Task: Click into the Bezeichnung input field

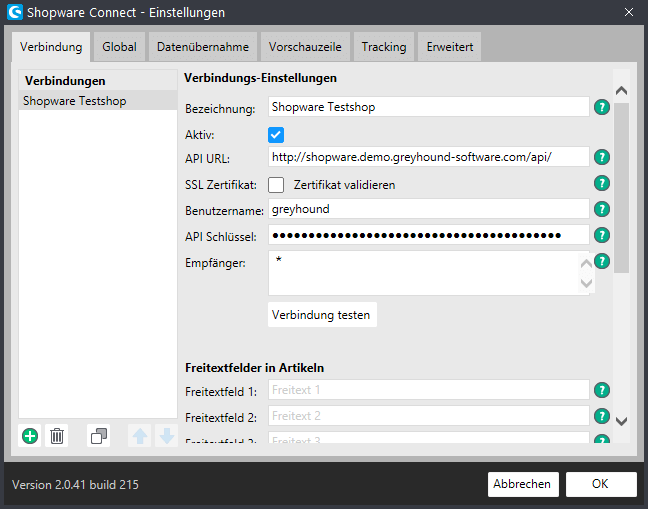Action: pyautogui.click(x=429, y=107)
